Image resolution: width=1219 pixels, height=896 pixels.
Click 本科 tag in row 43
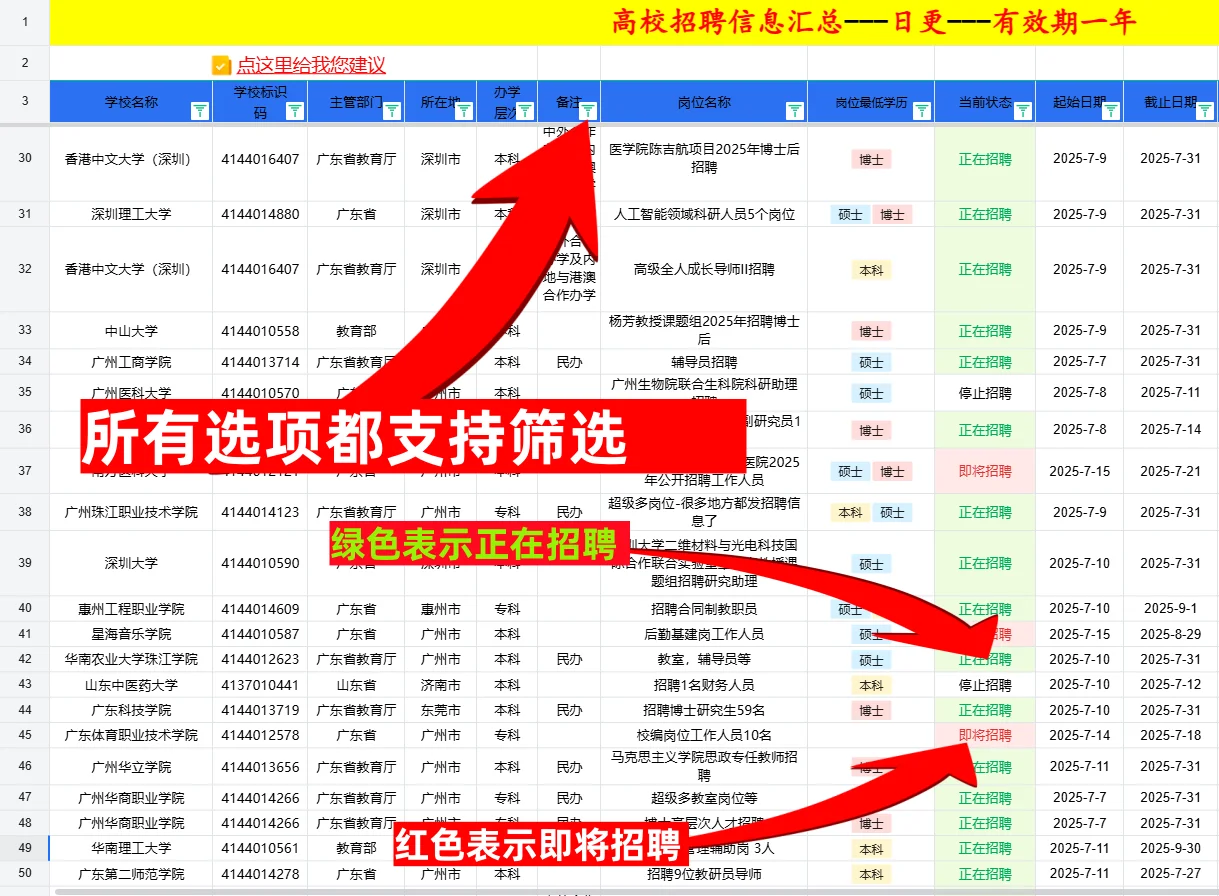(871, 685)
